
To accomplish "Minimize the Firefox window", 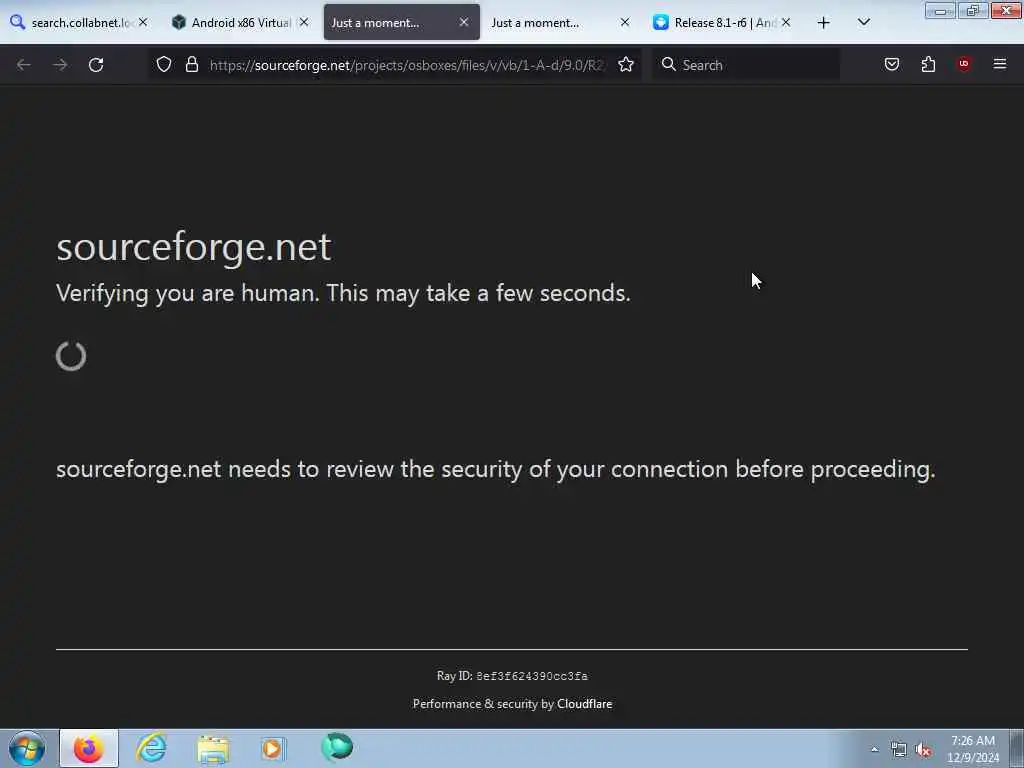I will point(940,10).
